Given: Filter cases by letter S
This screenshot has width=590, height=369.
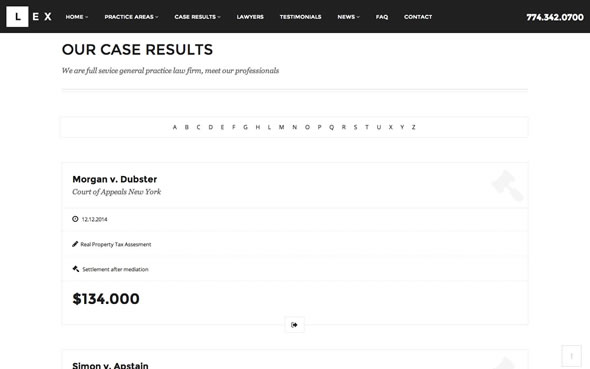Looking at the screenshot, I should [355, 127].
